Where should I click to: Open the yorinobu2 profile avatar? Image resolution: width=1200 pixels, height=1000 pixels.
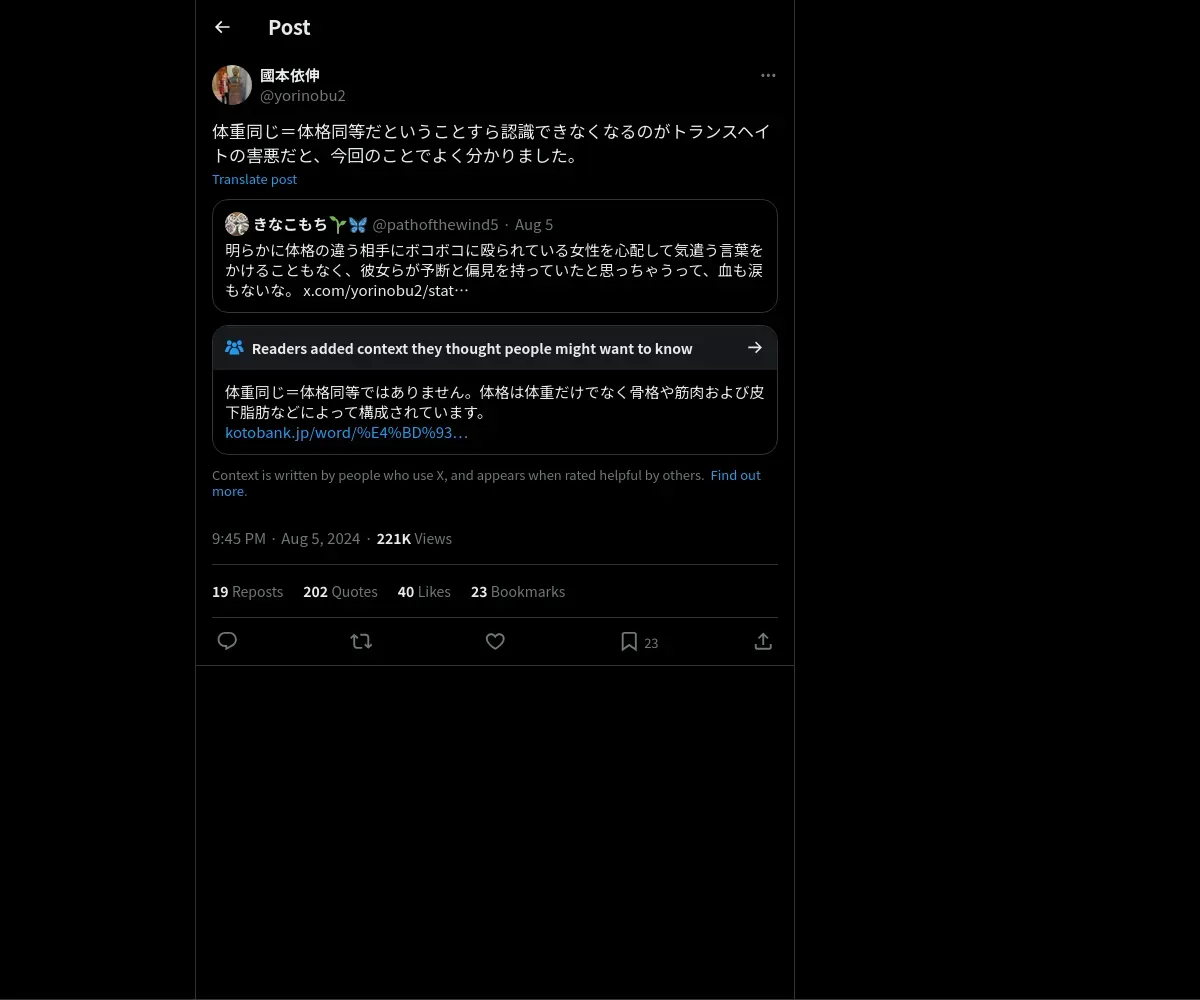pyautogui.click(x=232, y=85)
